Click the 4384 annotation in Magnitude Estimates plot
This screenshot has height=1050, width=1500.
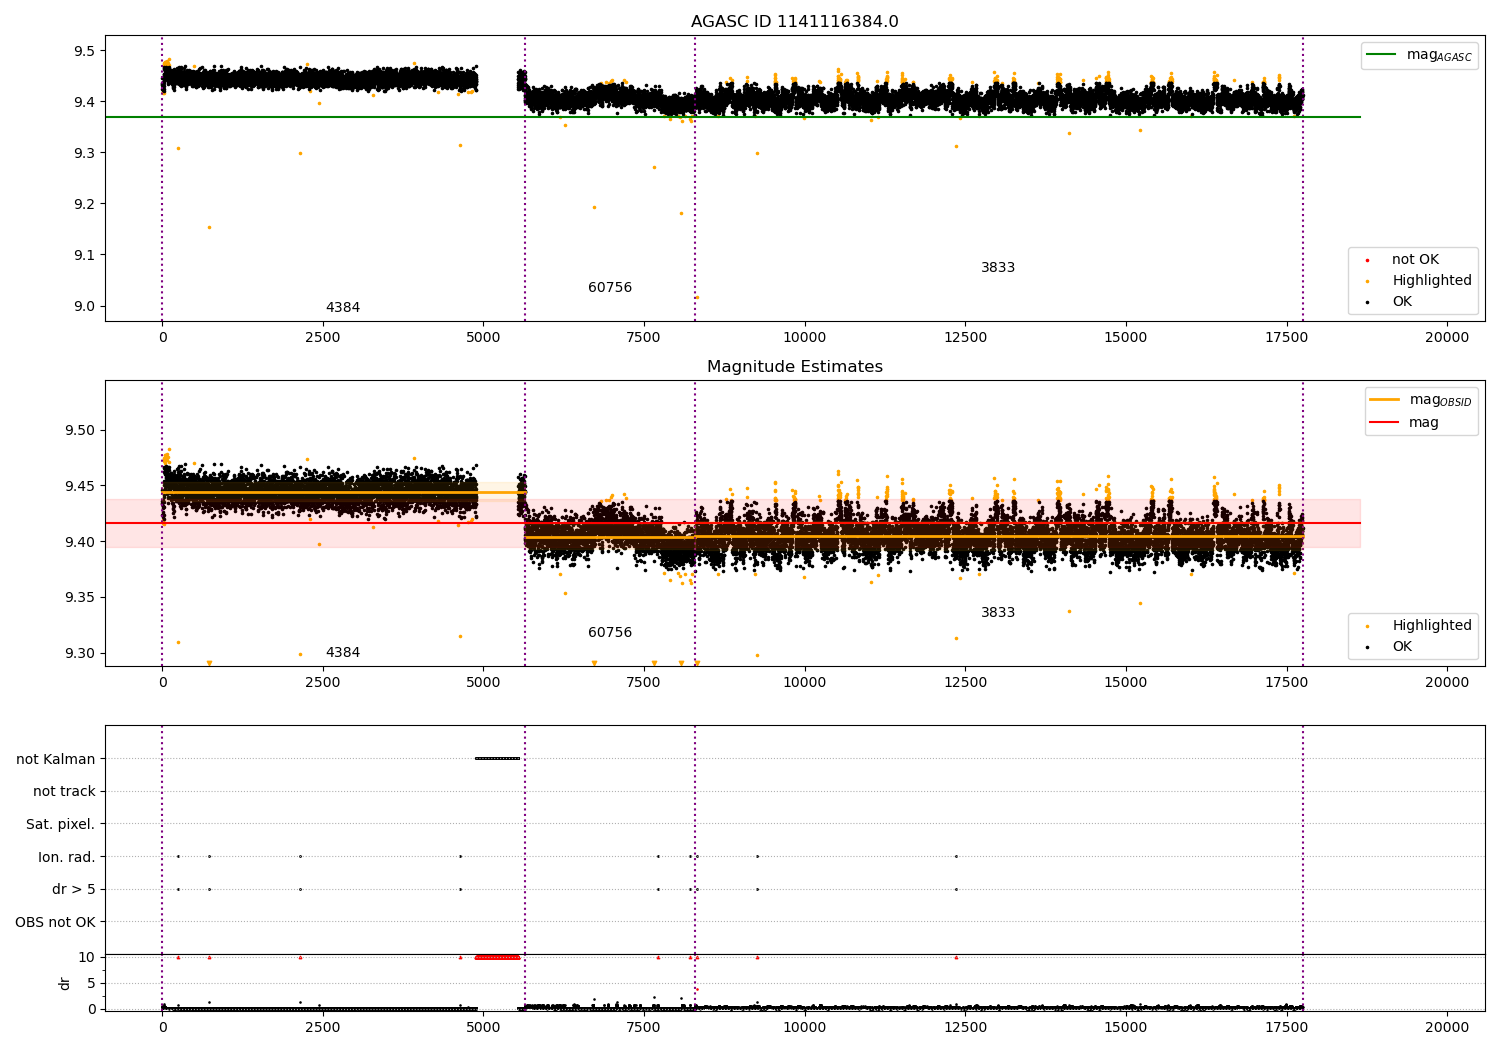[343, 653]
